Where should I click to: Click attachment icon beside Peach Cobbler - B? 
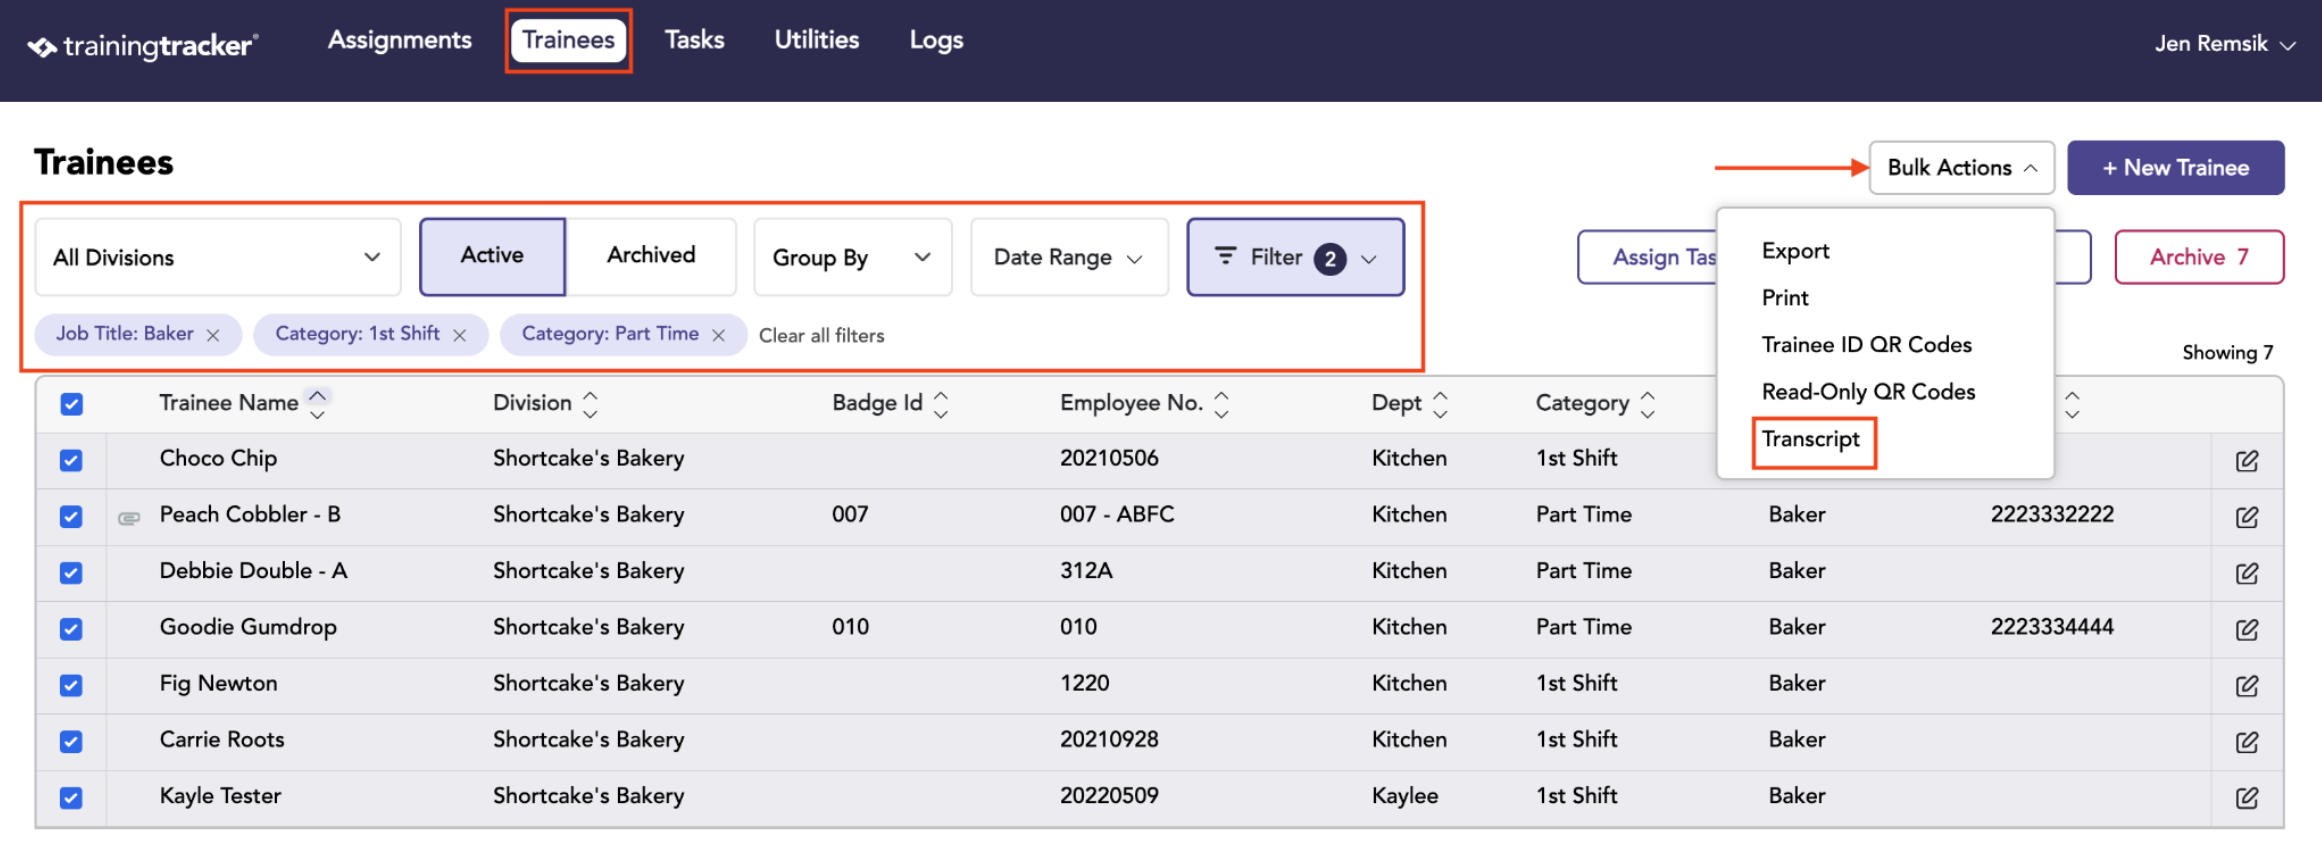pos(129,518)
